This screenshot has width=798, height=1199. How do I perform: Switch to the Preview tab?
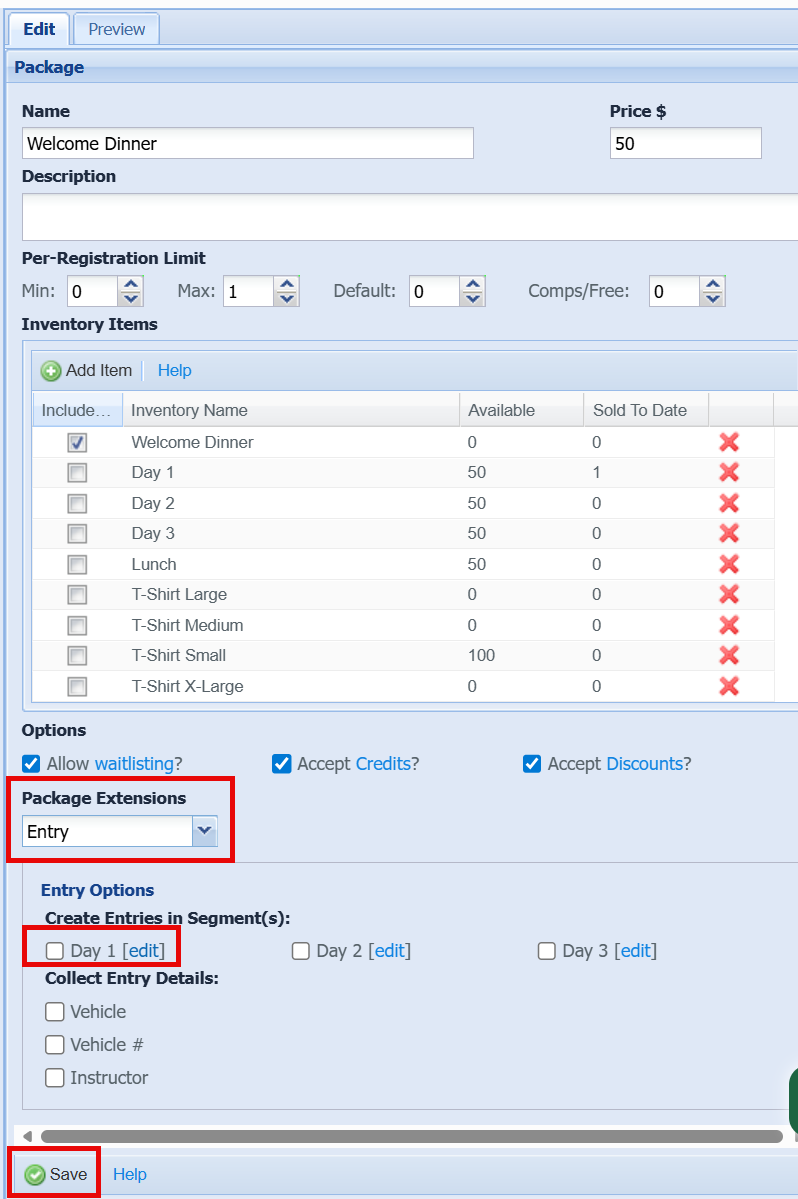116,29
